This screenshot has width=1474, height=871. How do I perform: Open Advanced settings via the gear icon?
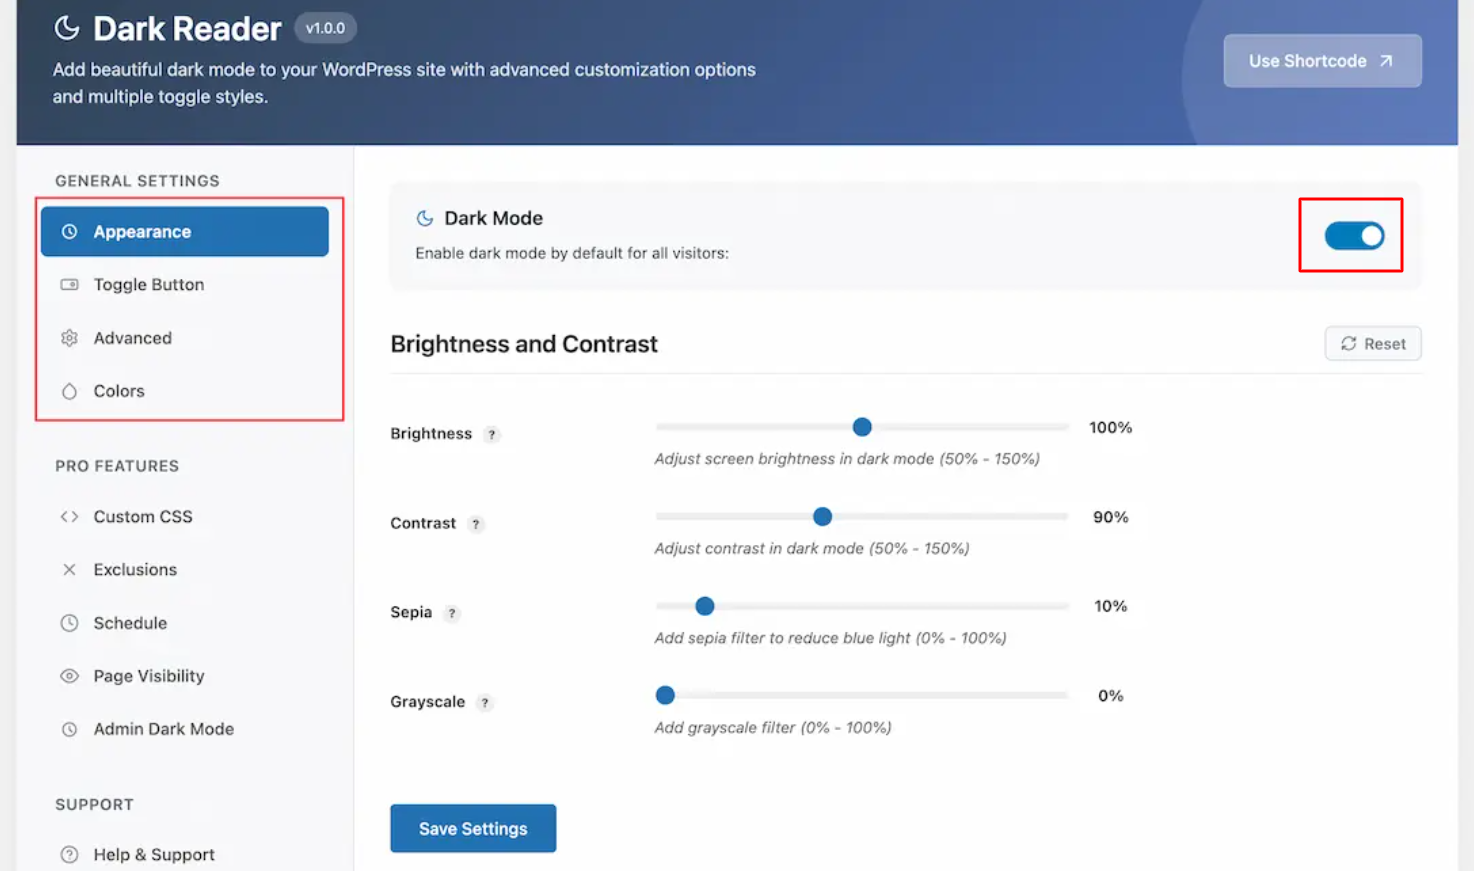[69, 338]
